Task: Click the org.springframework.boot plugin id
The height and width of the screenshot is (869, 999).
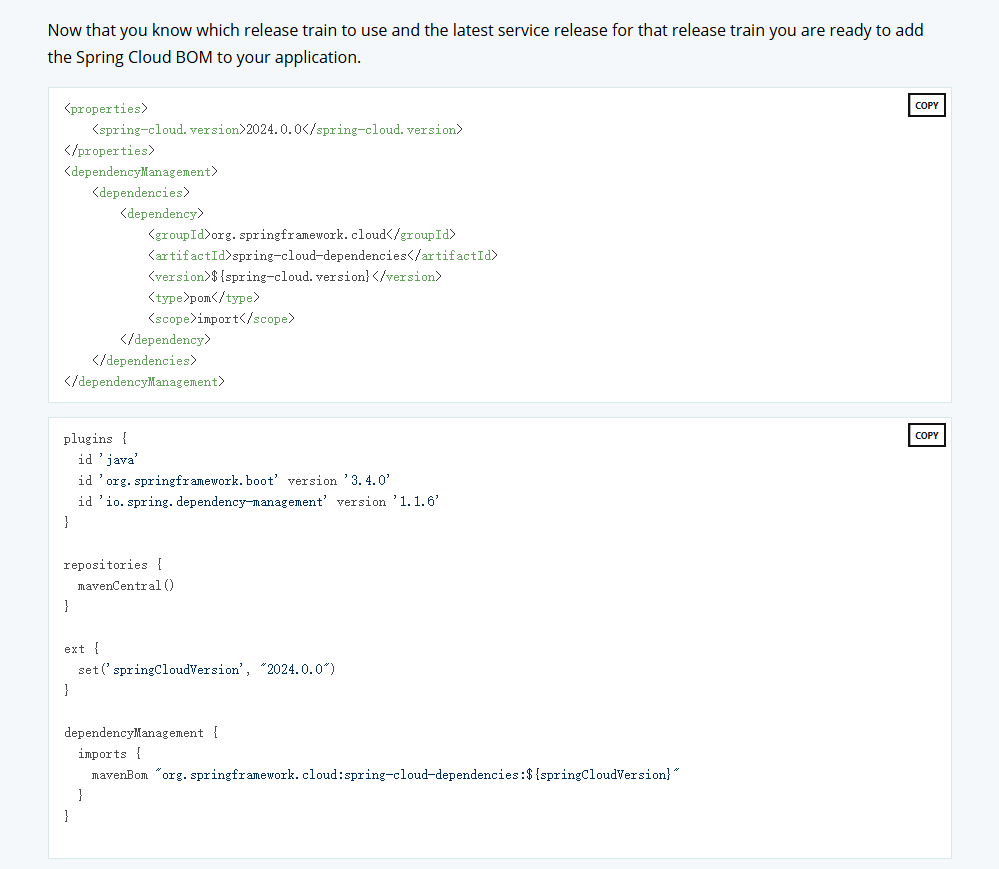Action: 188,480
